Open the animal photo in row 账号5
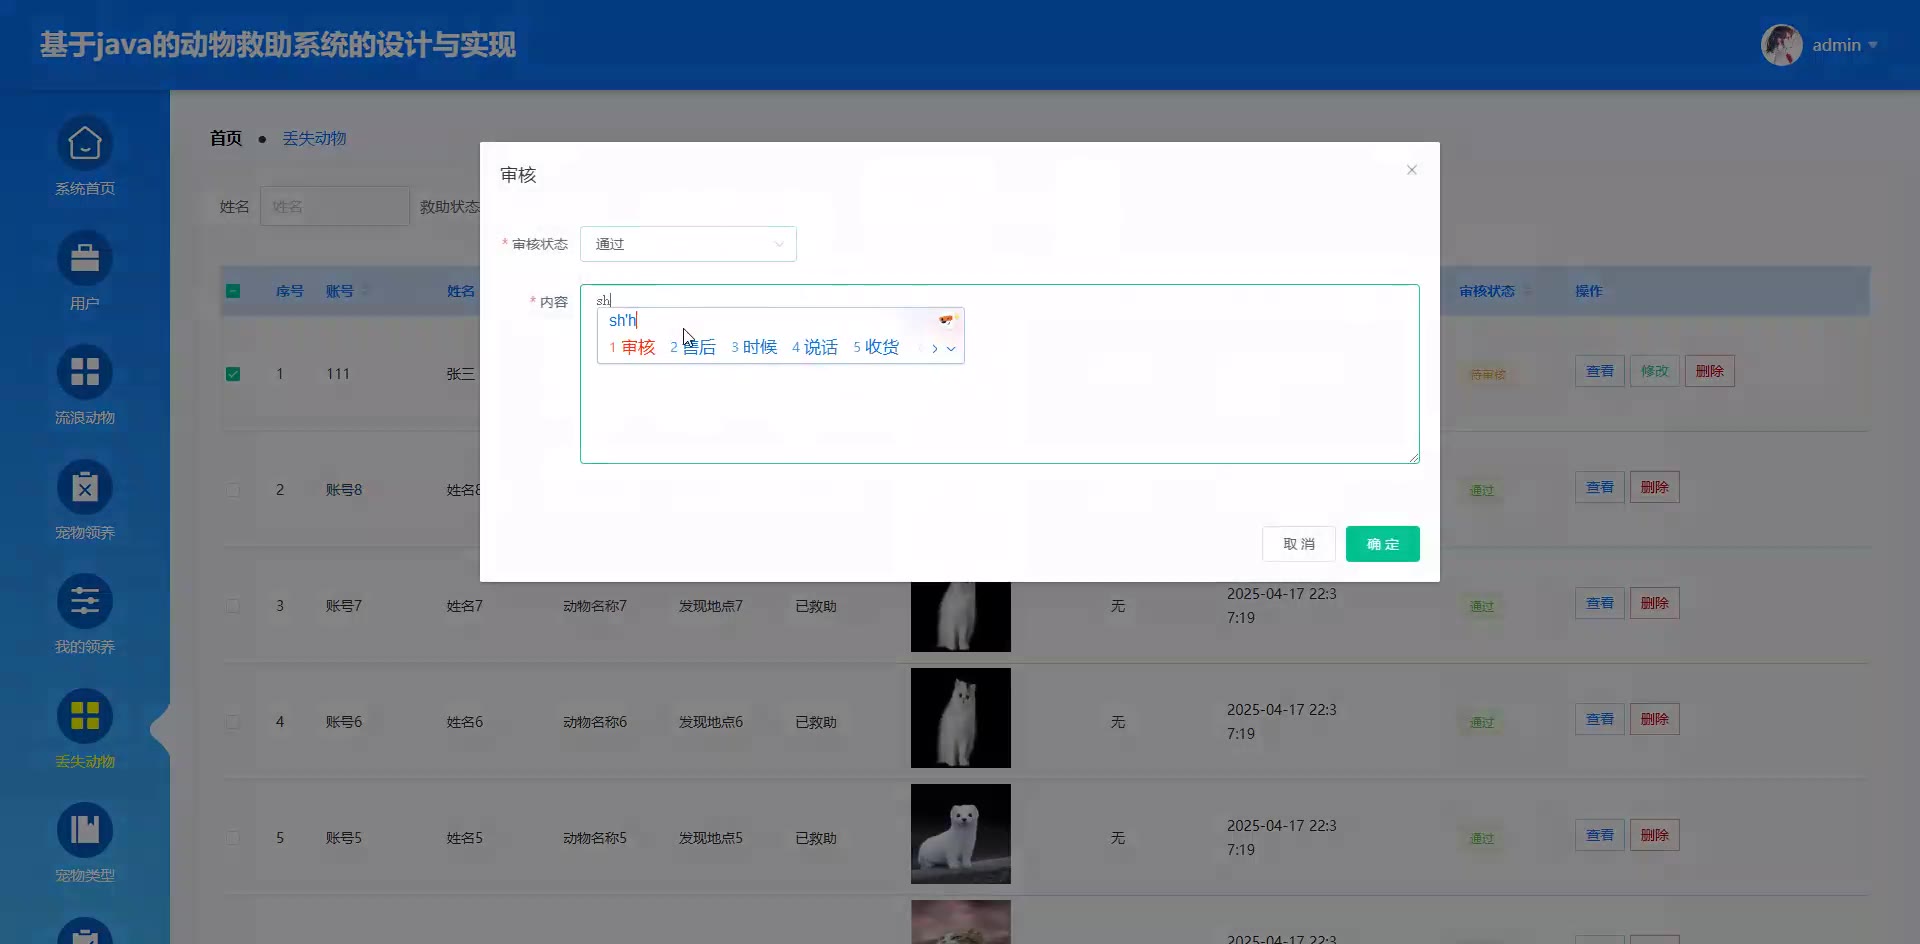Screen dimensions: 1920x944 (961, 834)
